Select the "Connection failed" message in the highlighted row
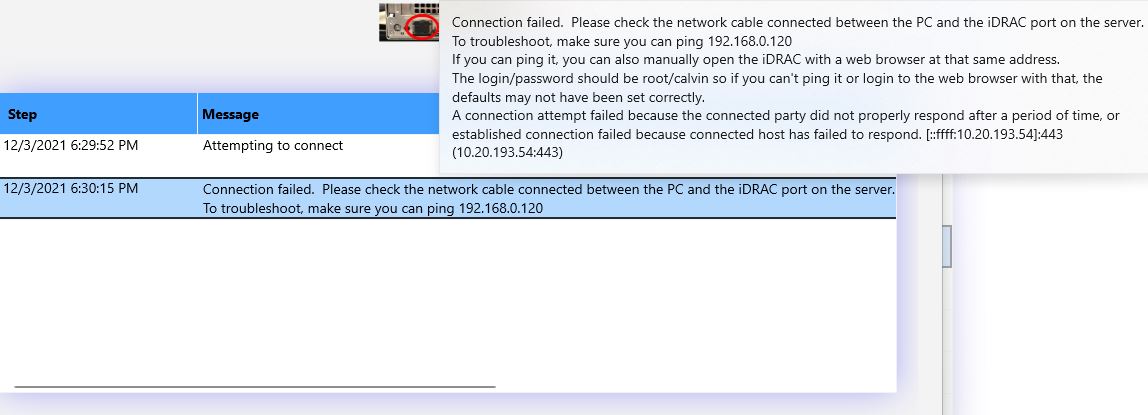Viewport: 1148px width, 415px height. [548, 189]
